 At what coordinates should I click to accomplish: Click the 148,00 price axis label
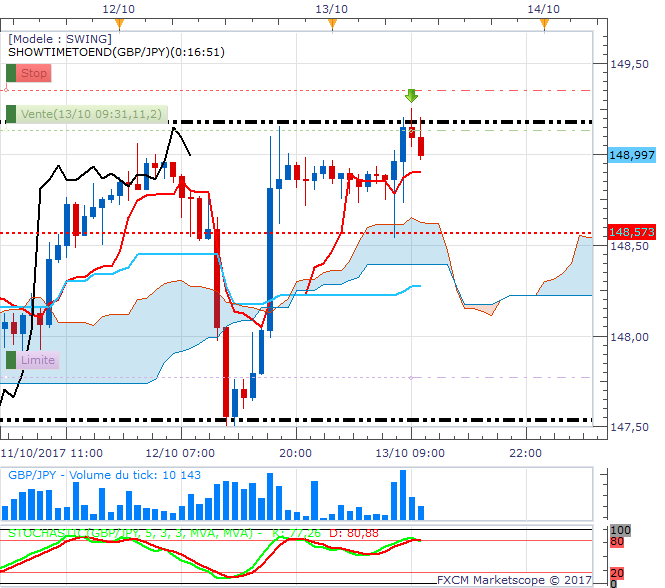(x=629, y=337)
